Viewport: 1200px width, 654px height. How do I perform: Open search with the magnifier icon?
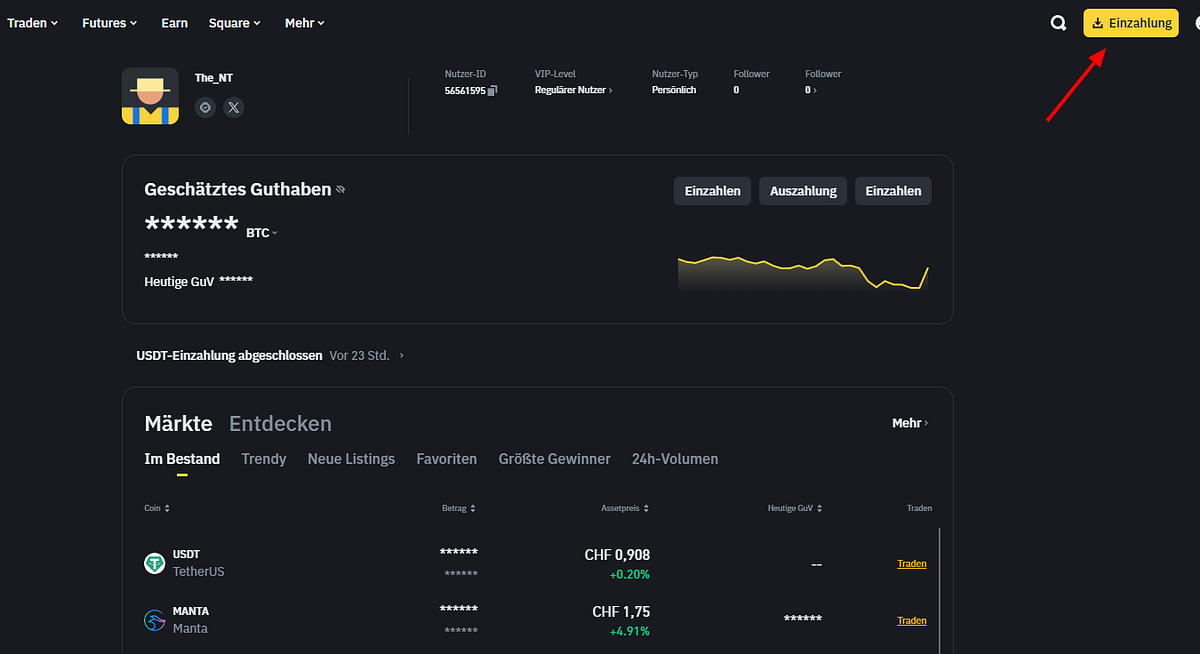coord(1058,22)
